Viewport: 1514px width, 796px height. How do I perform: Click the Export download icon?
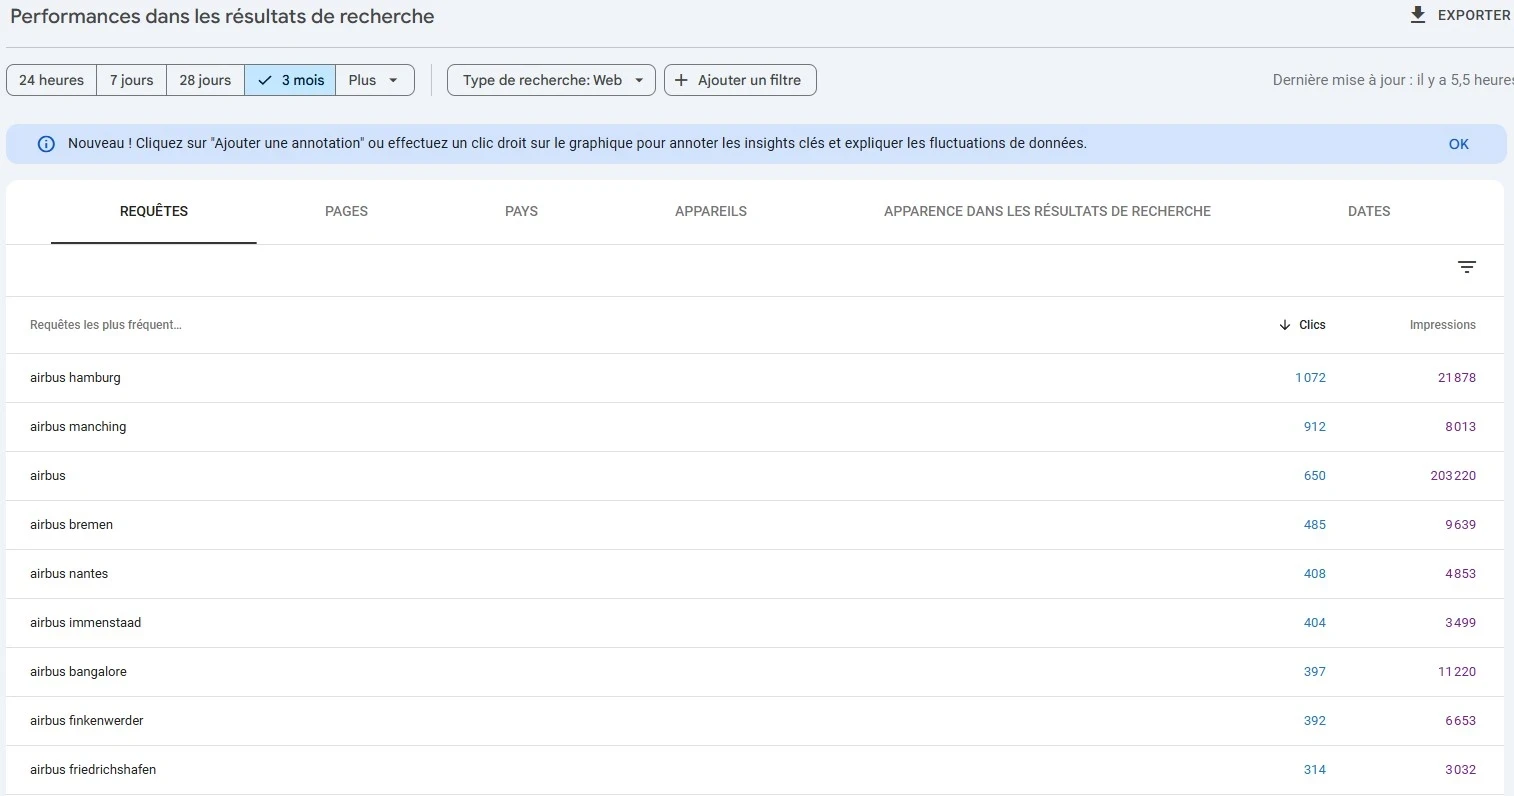coord(1417,14)
